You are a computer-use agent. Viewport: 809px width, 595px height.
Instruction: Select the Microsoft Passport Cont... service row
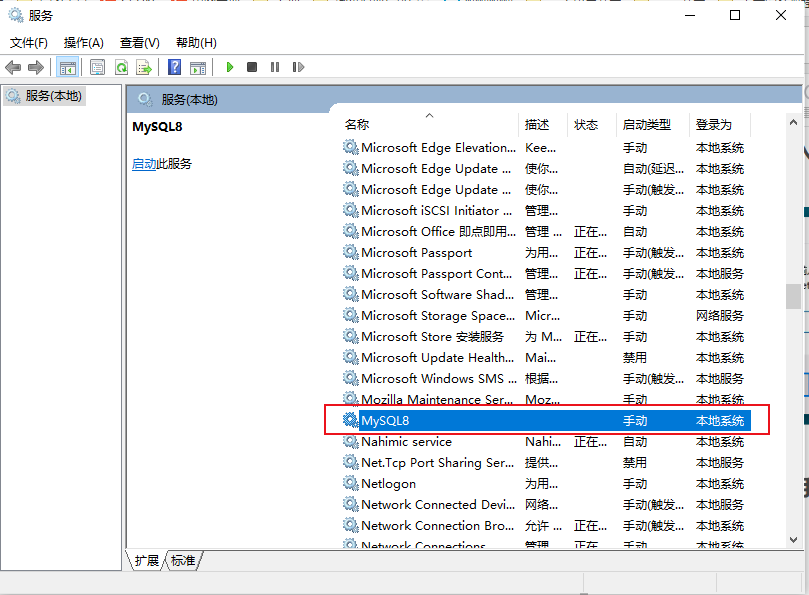coord(547,274)
